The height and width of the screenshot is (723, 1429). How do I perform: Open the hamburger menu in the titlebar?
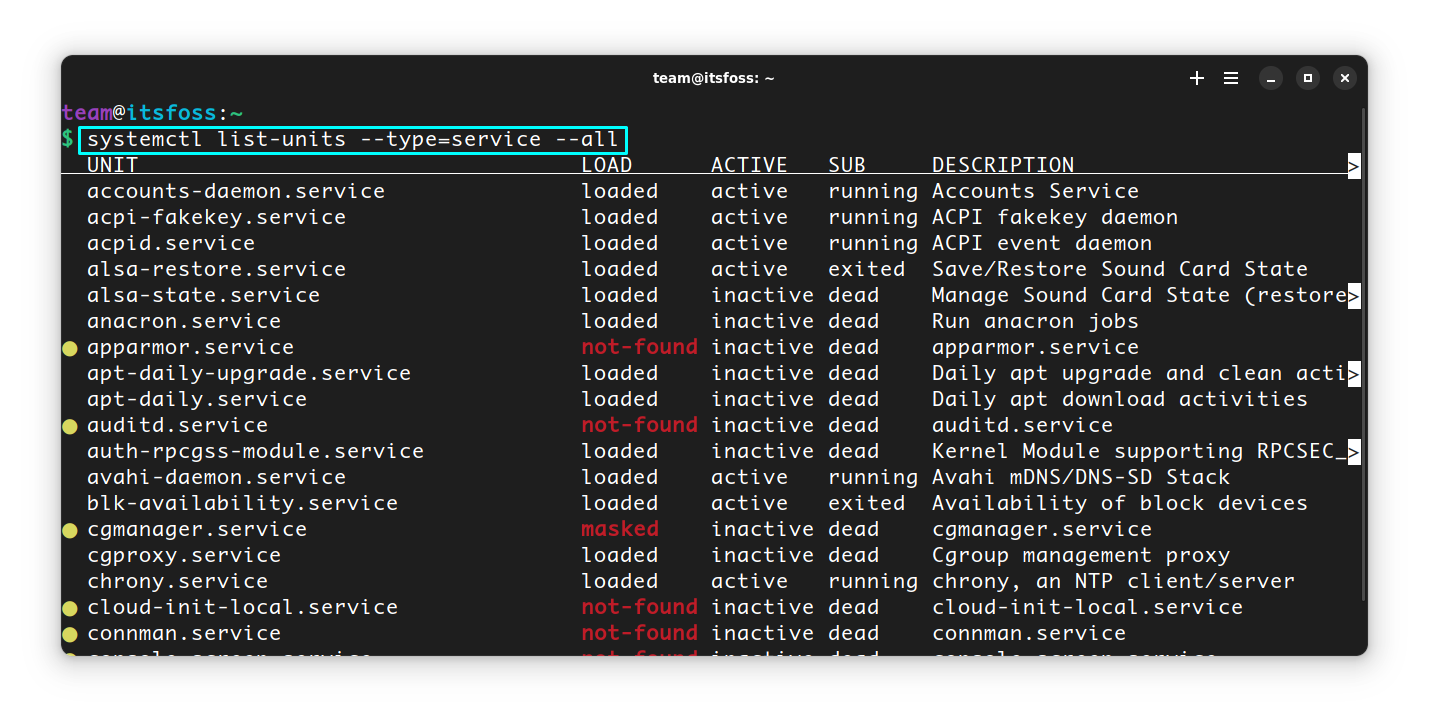1230,77
